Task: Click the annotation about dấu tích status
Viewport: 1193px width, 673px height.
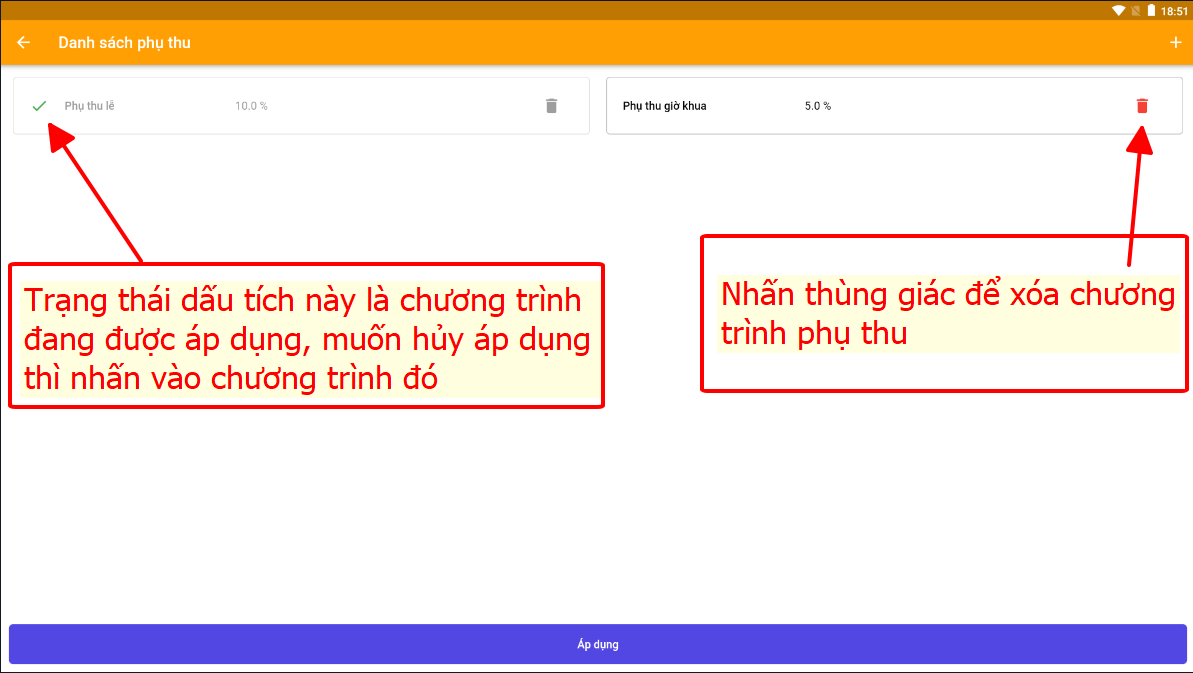Action: [306, 336]
